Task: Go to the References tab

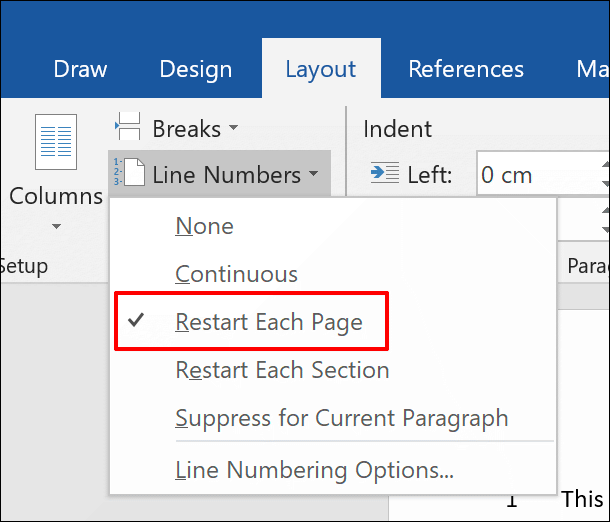Action: (465, 69)
